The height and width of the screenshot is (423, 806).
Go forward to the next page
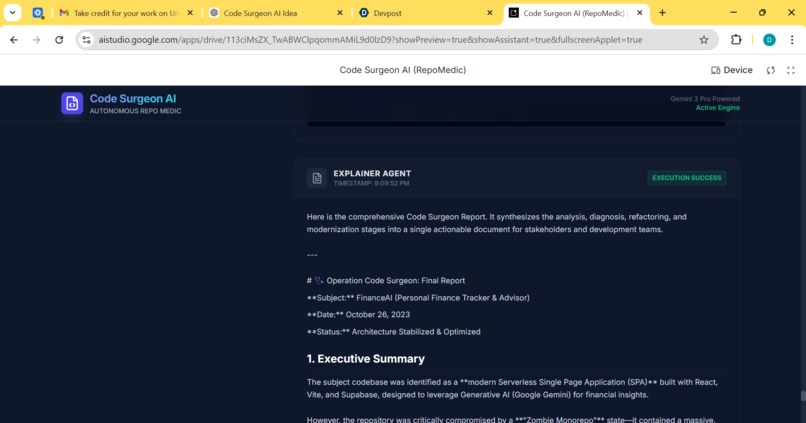click(x=36, y=40)
